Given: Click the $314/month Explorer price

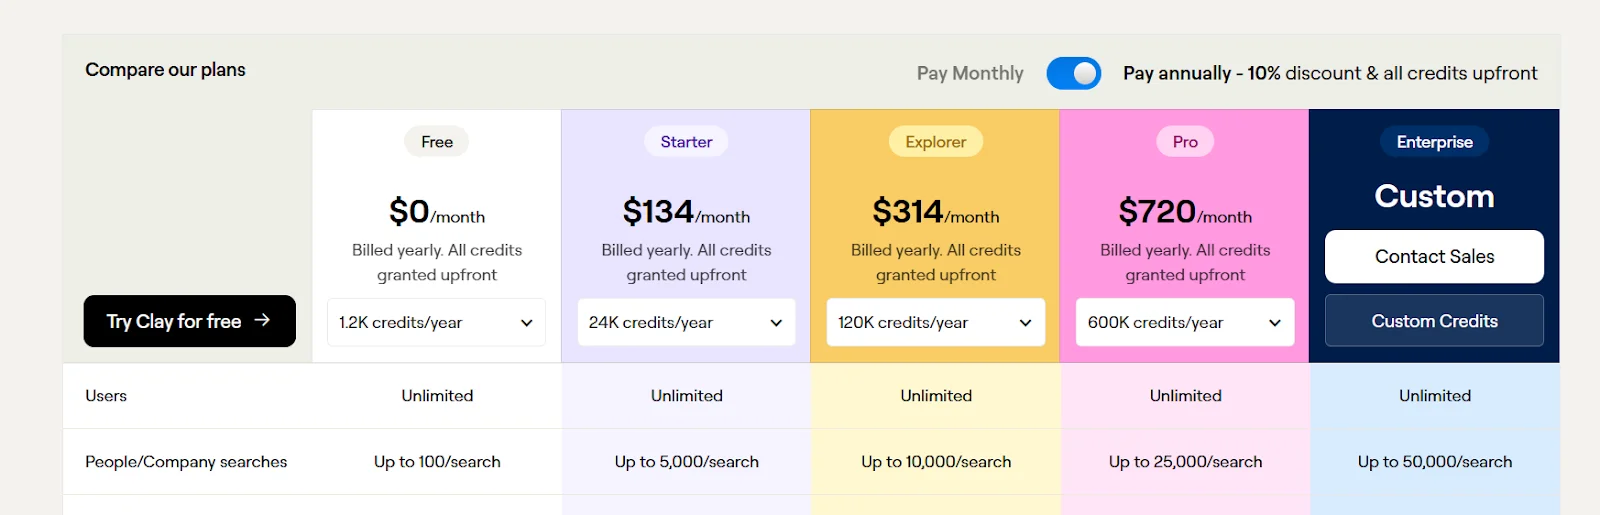Looking at the screenshot, I should [935, 212].
